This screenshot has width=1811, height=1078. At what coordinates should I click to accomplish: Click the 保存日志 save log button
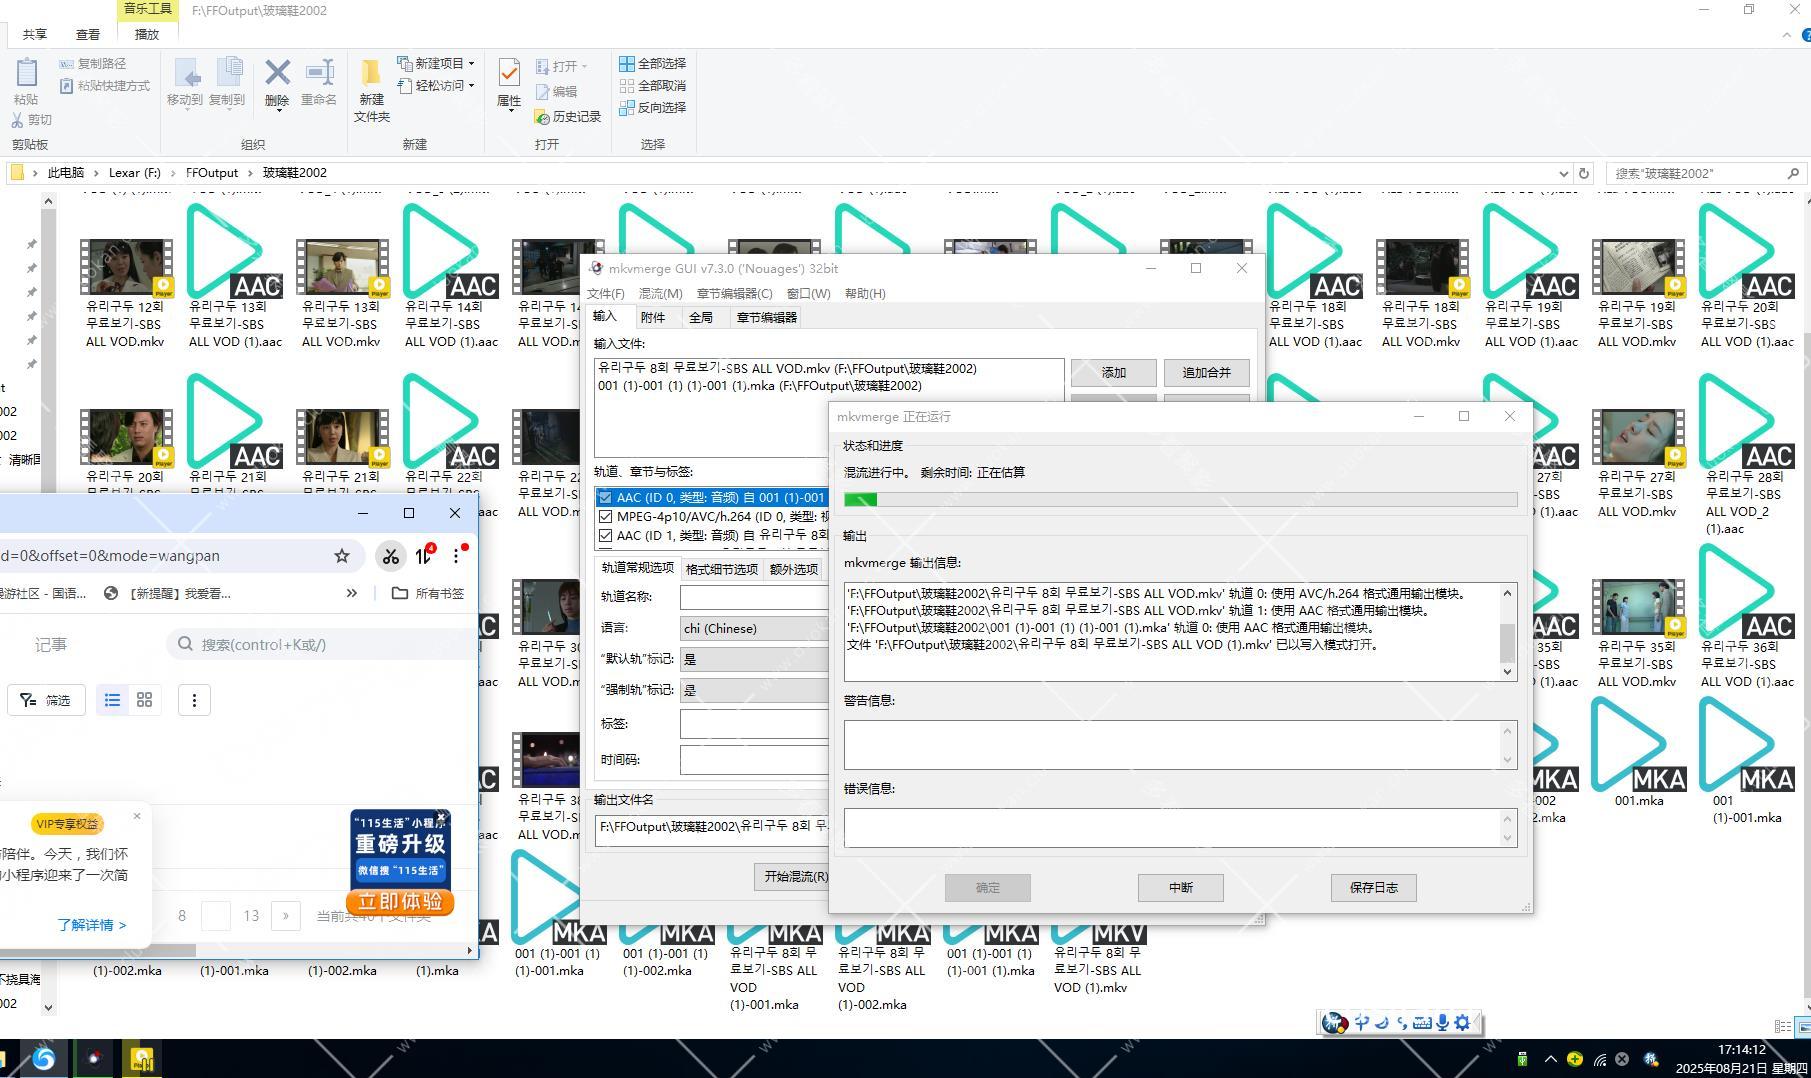[x=1373, y=887]
